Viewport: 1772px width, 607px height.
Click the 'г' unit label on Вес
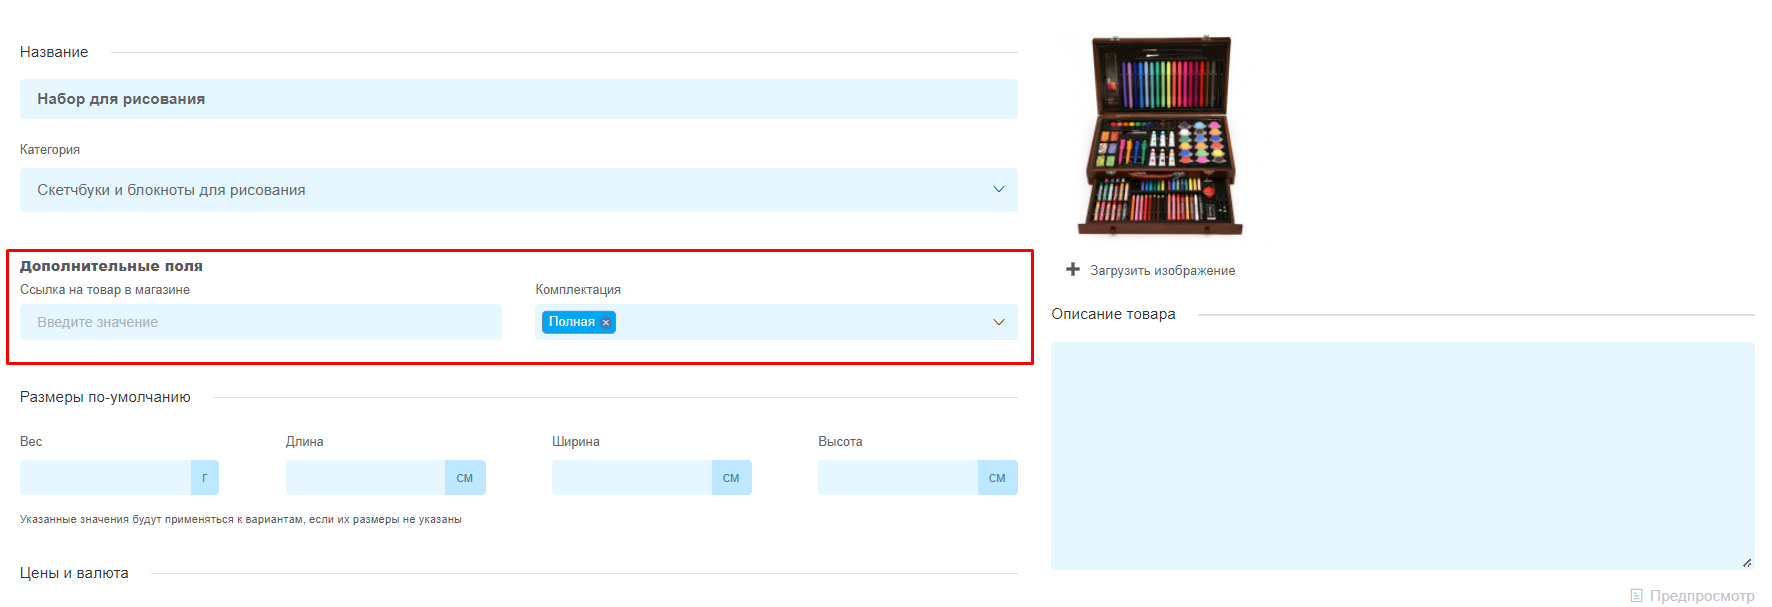tap(205, 478)
